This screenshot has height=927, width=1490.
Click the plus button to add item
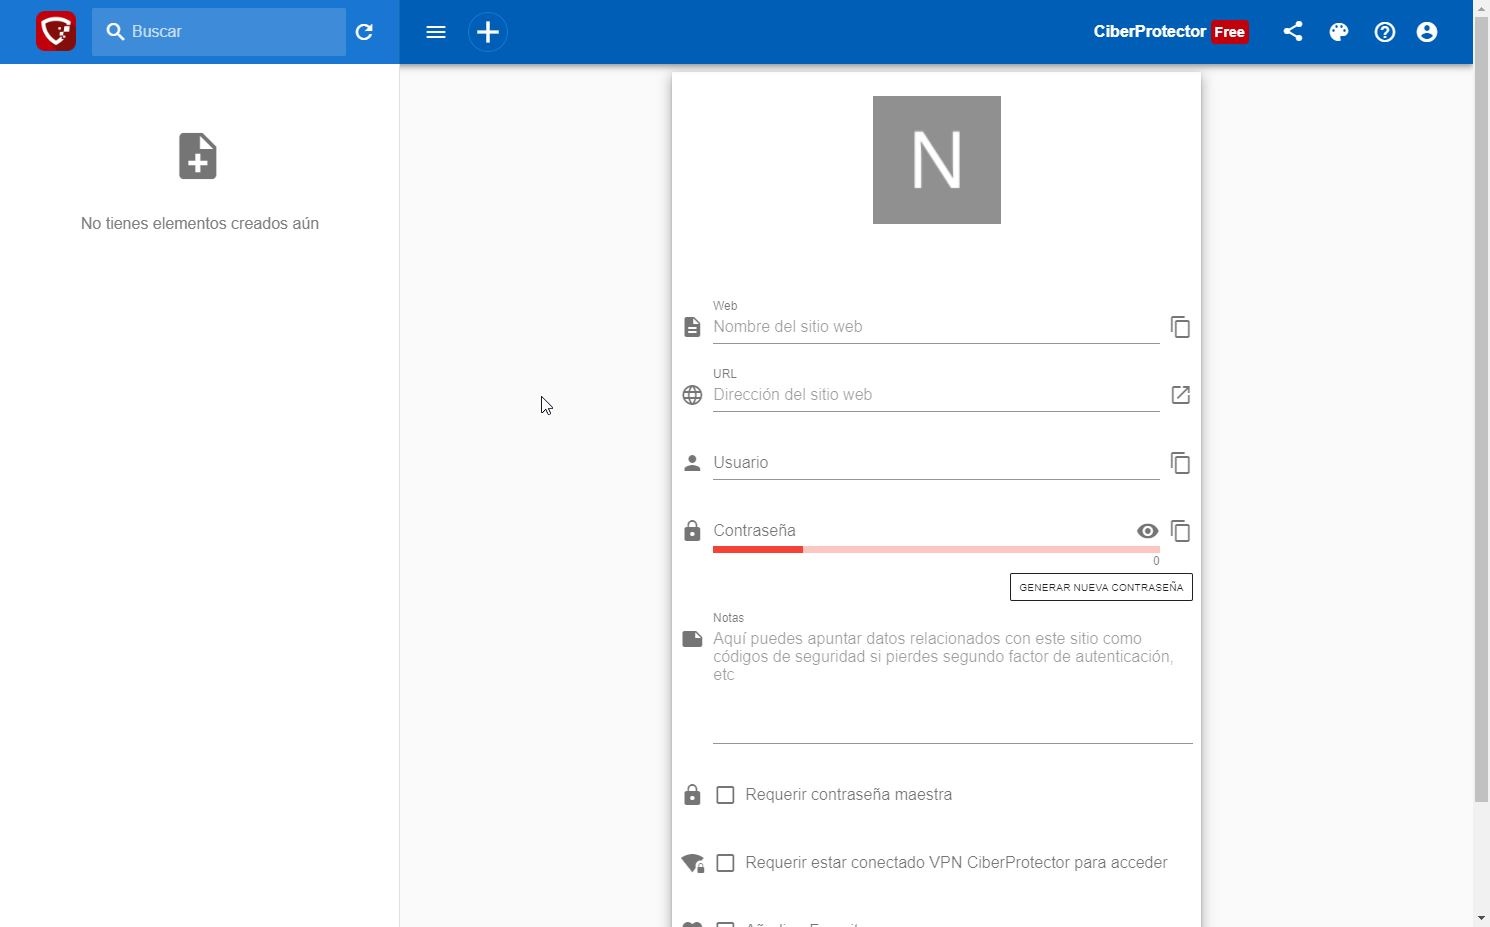488,32
